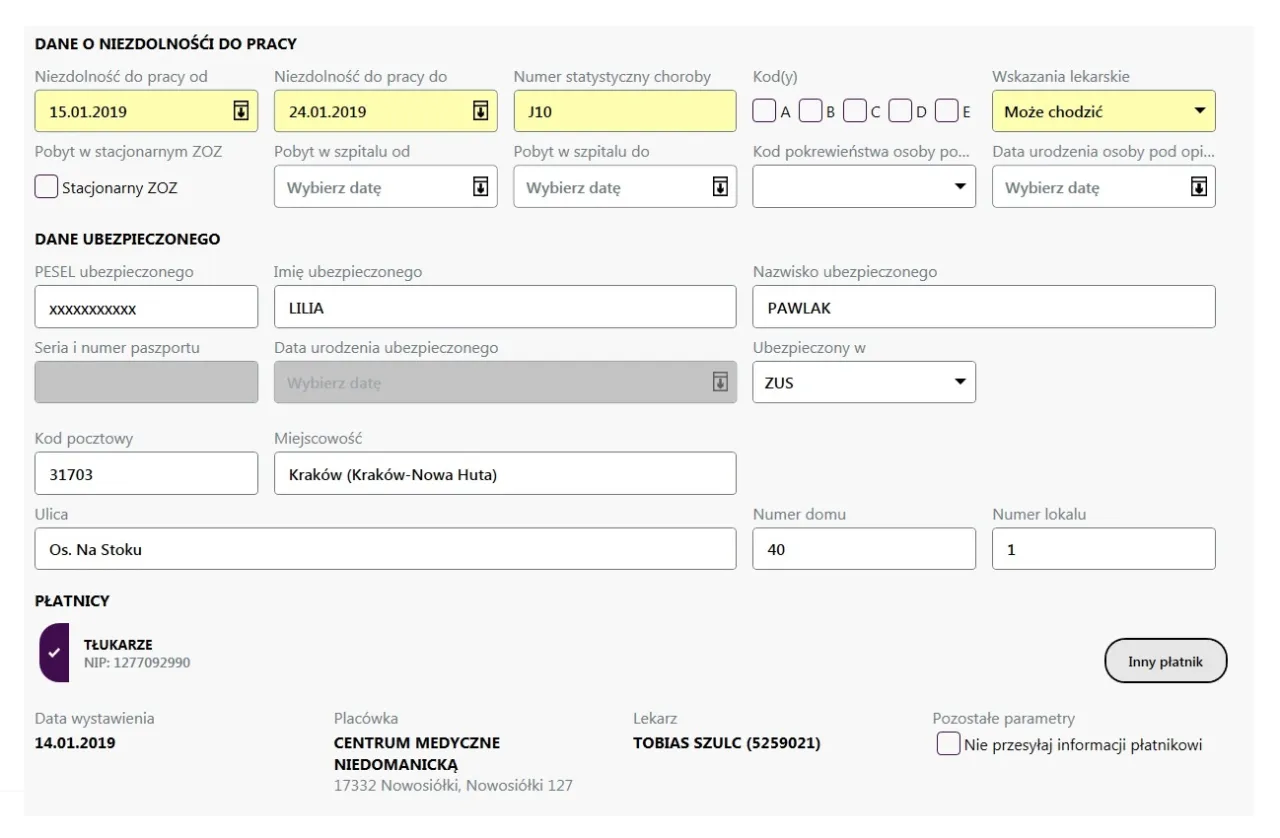The image size is (1280, 838).
Task: Click the Kod pocztowy field
Action: click(146, 474)
